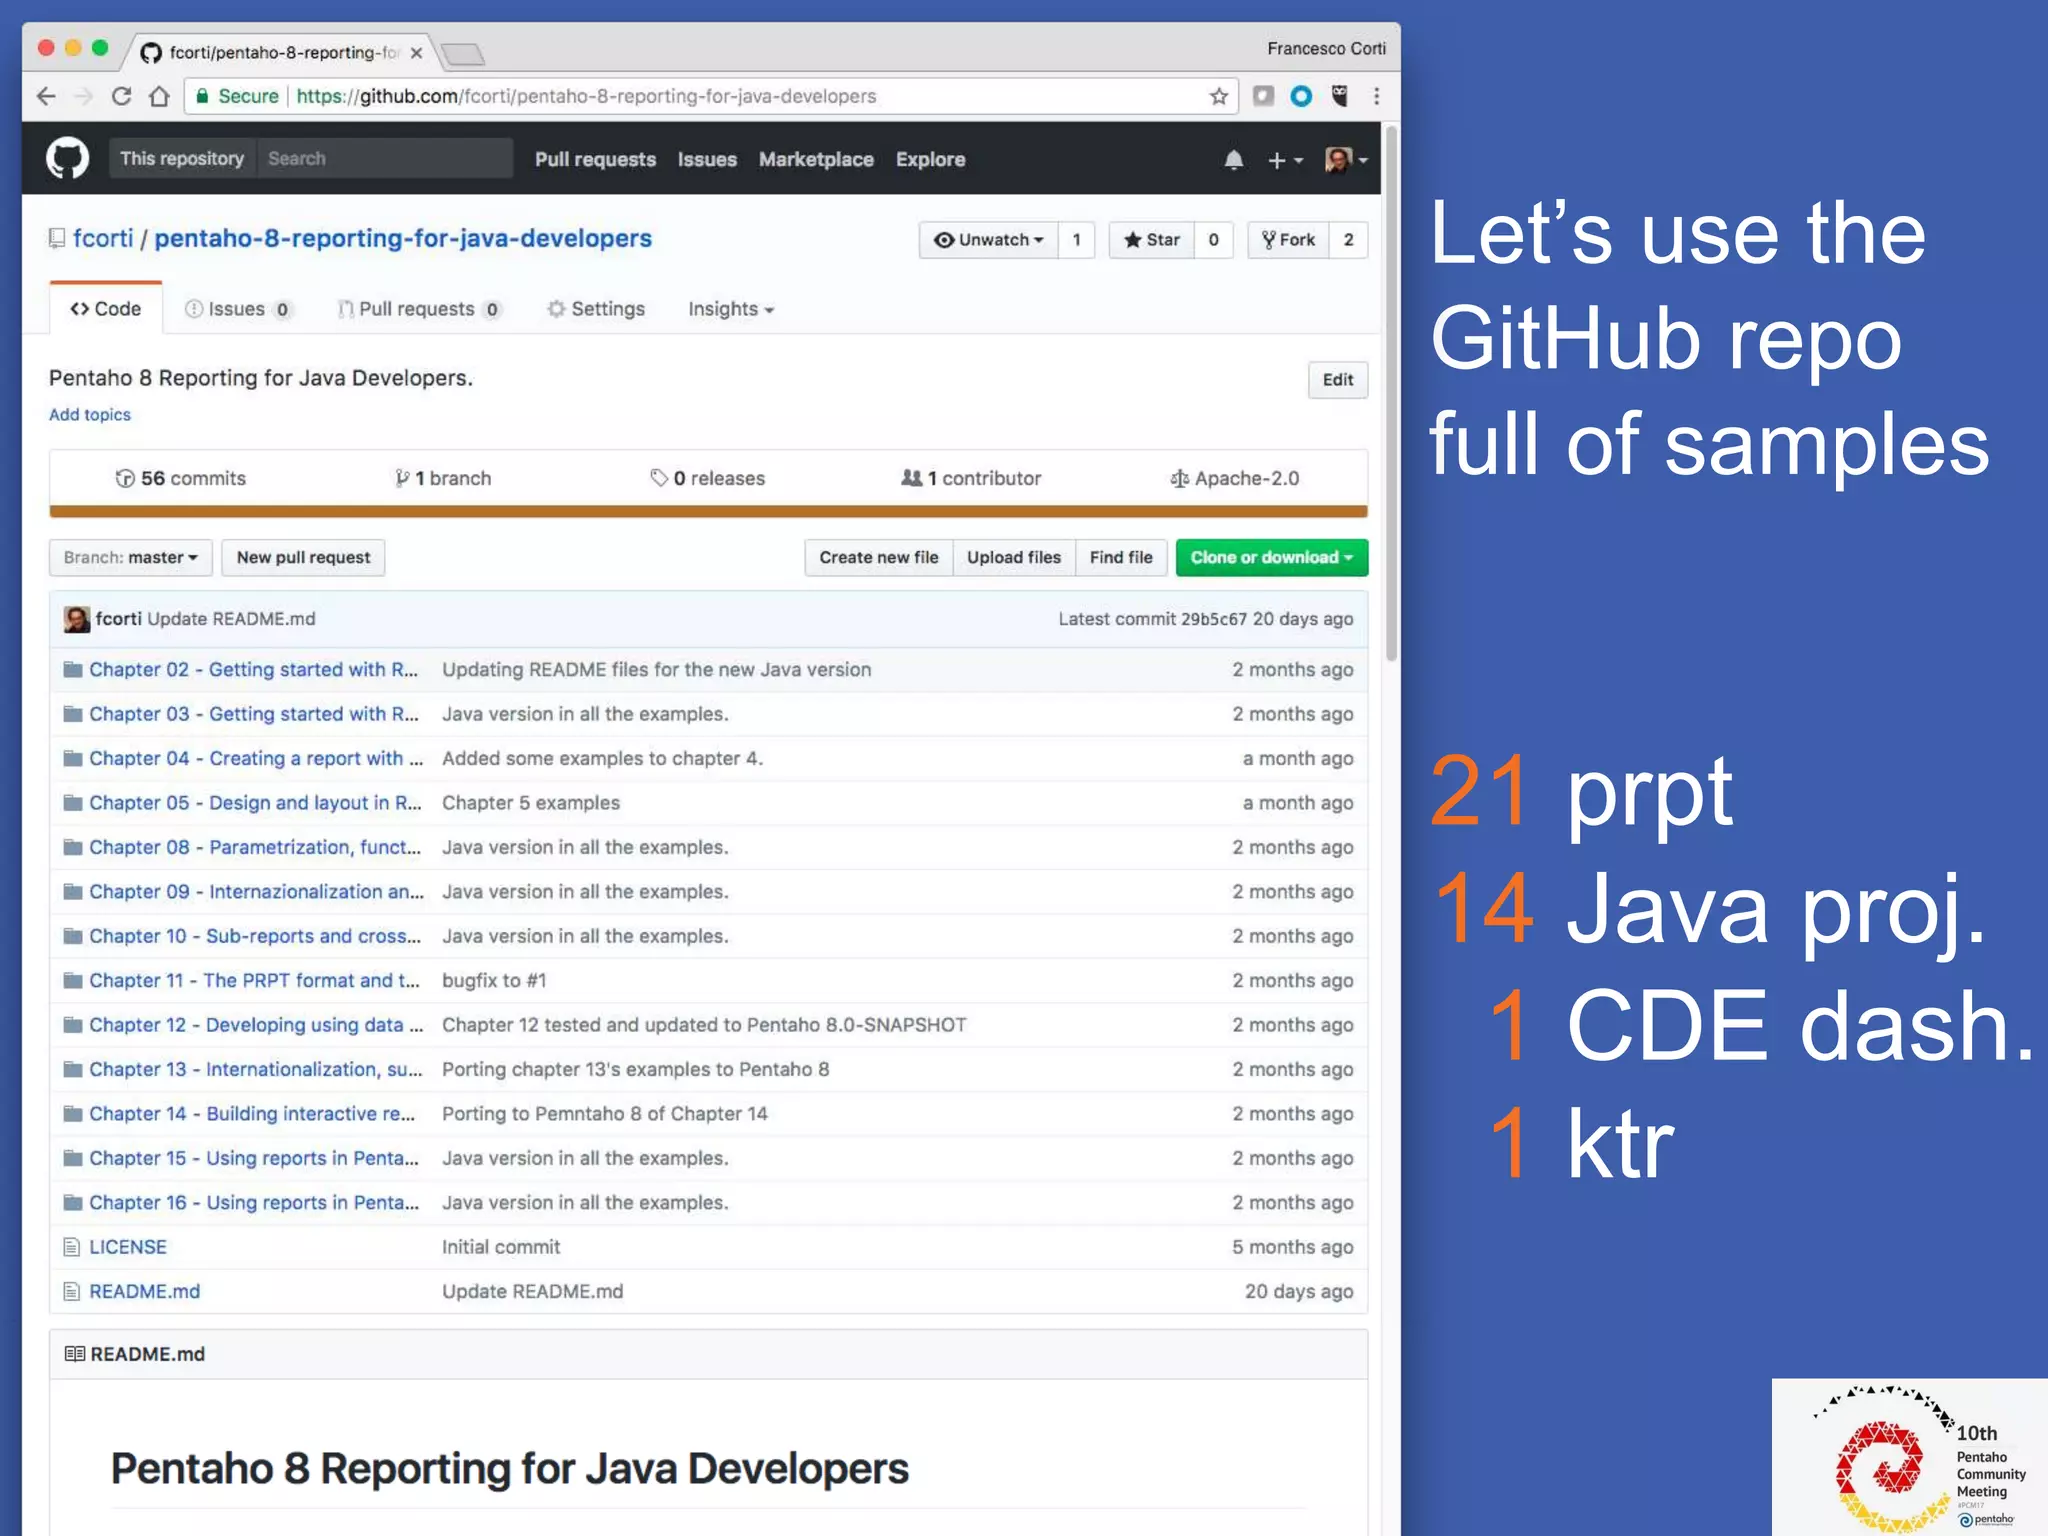Open Pull requests in the top navigation
Image resolution: width=2048 pixels, height=1536 pixels.
(595, 159)
